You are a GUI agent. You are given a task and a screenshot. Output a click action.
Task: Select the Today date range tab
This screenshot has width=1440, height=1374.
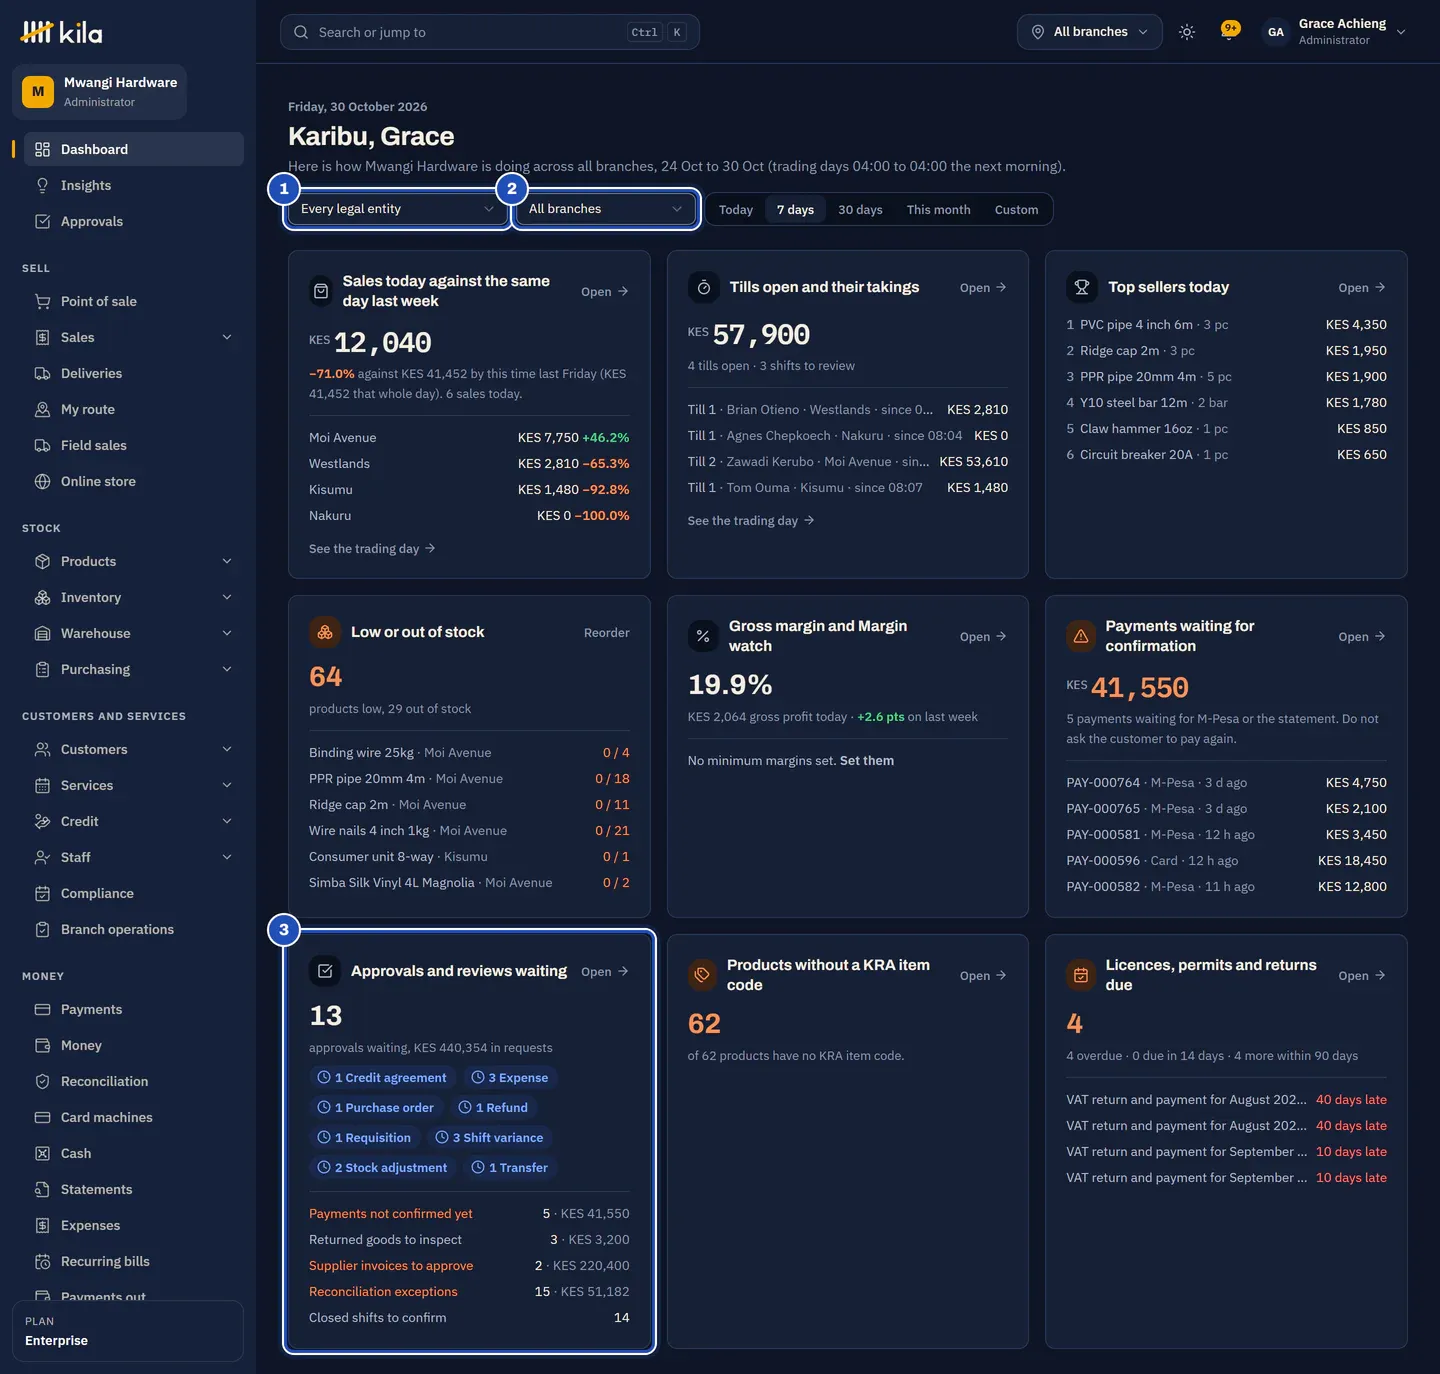tap(736, 210)
